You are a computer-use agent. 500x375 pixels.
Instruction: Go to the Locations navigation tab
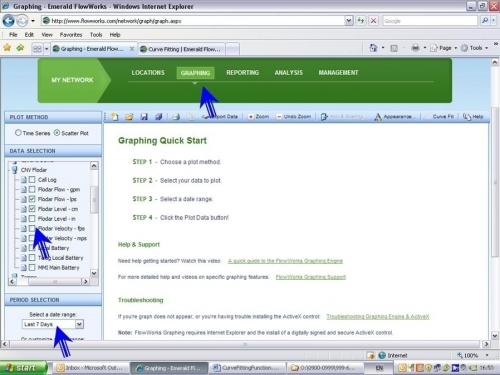point(148,73)
